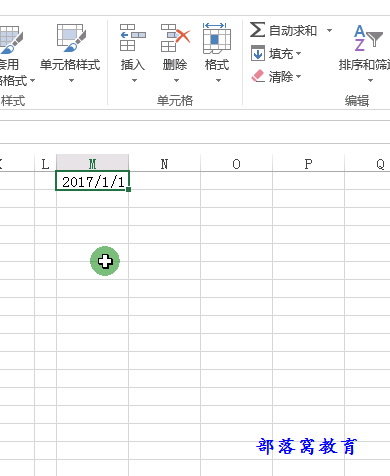Click the Format as Table icon

point(11,39)
